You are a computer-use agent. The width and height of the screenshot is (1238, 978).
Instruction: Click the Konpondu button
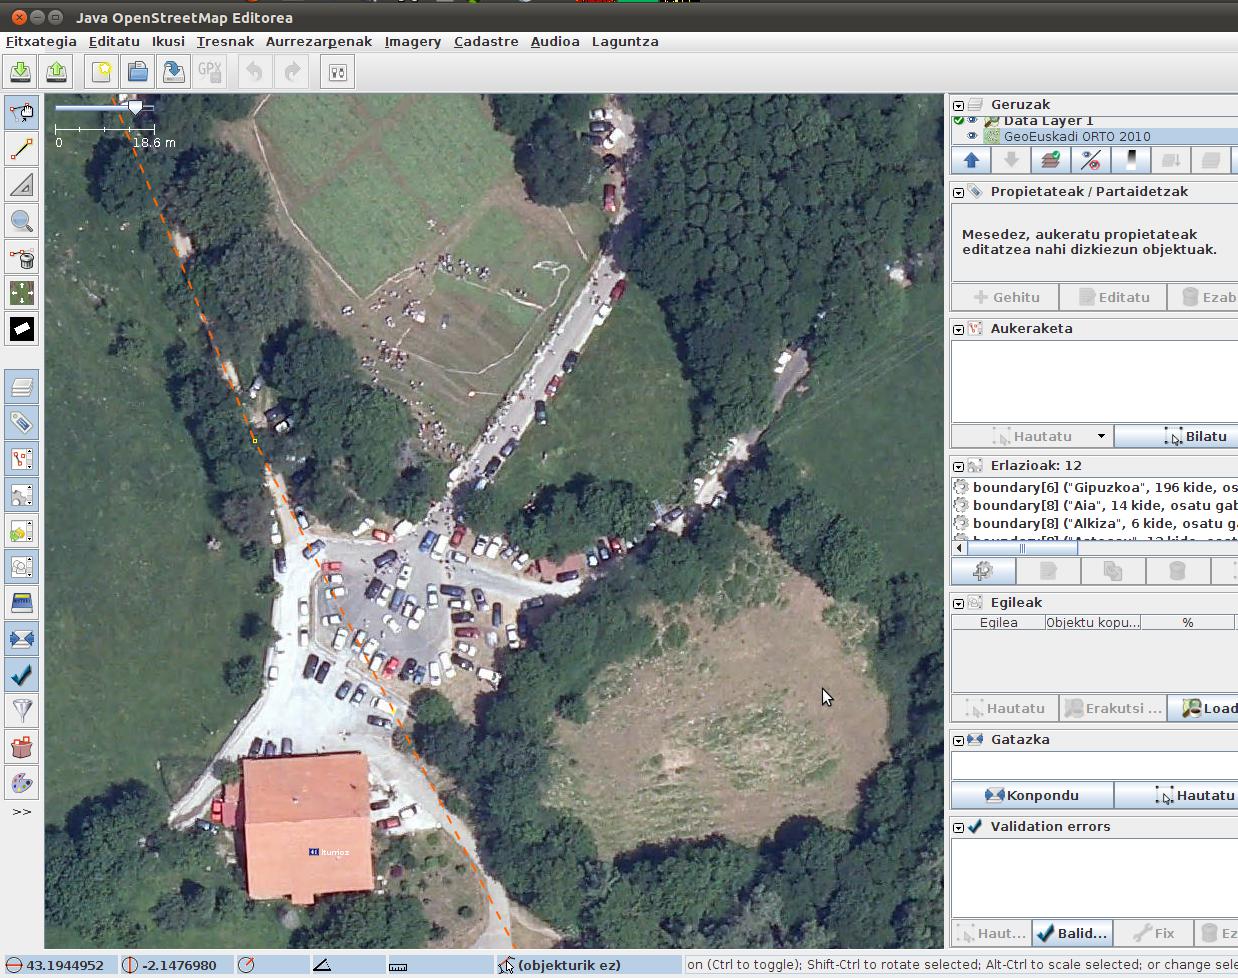click(1031, 796)
